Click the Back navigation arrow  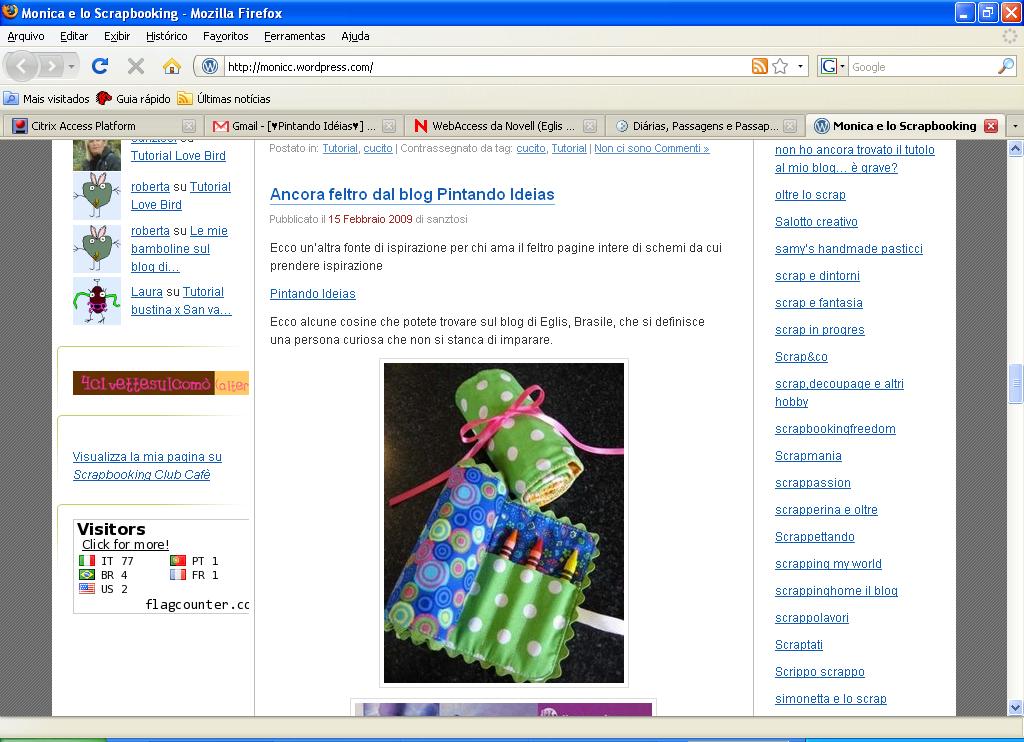[x=22, y=66]
